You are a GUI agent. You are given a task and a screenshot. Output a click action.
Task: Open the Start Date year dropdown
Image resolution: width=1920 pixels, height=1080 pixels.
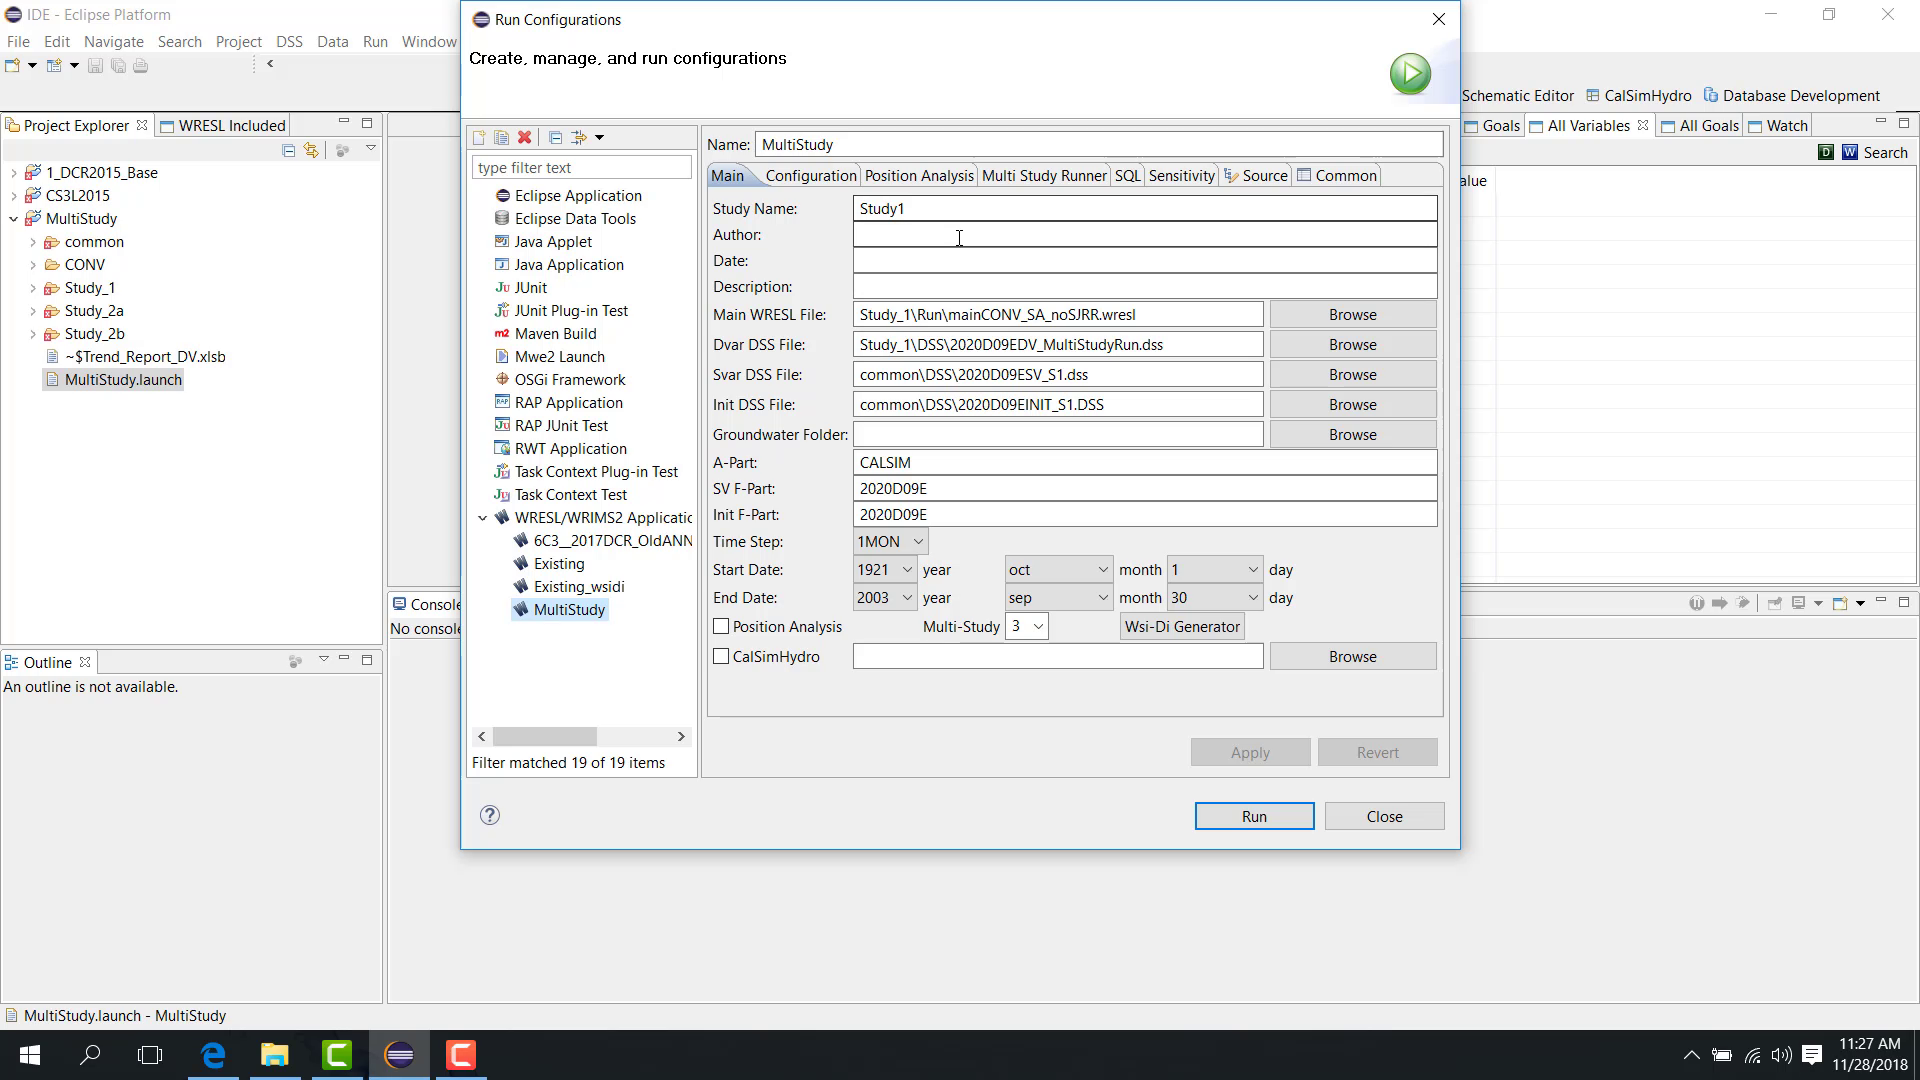pos(885,569)
